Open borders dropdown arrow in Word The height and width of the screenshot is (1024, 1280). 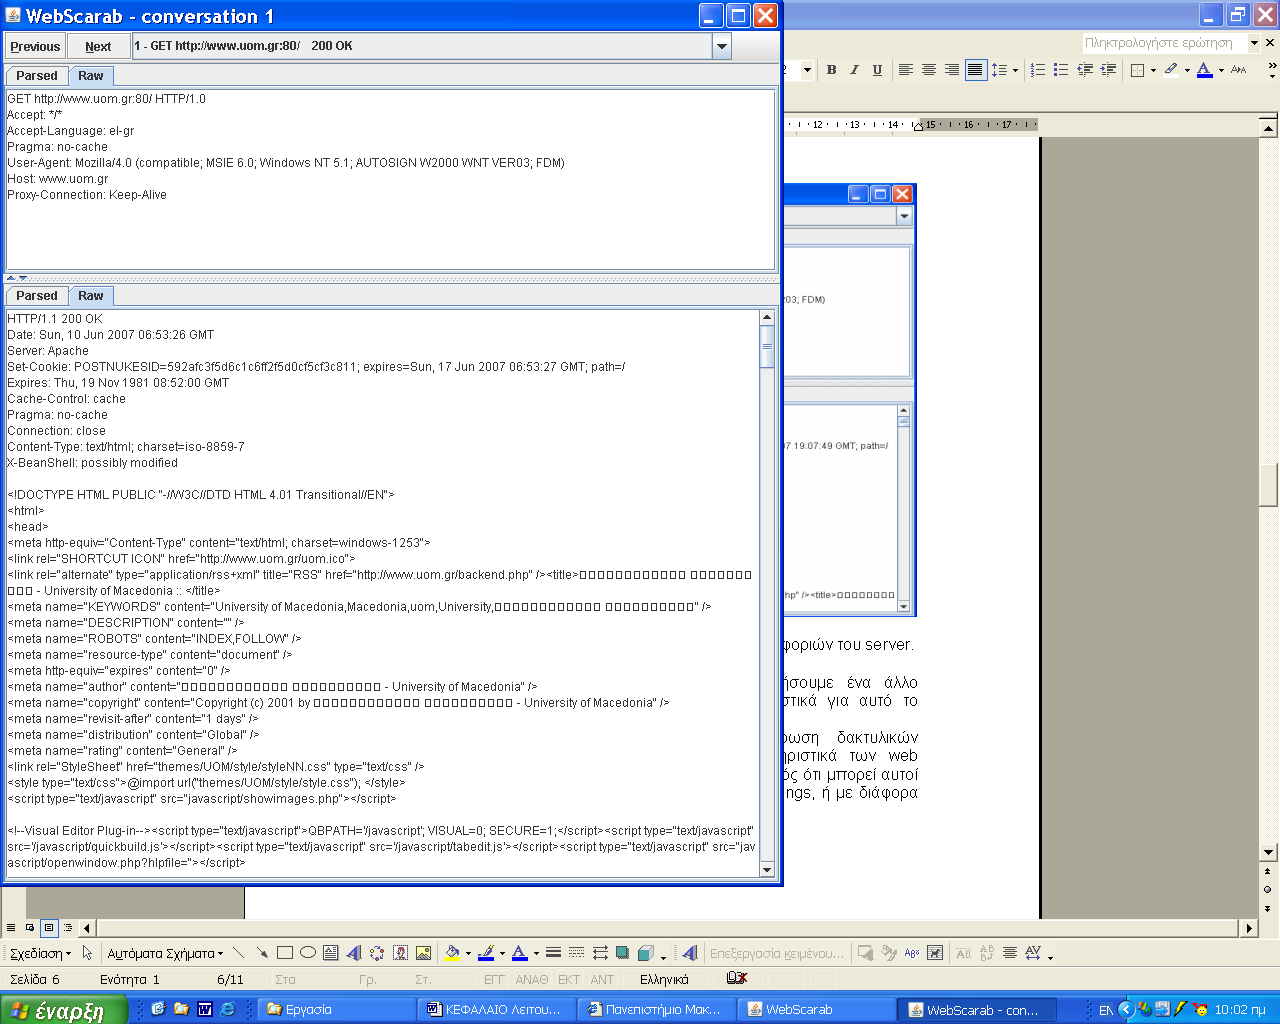[x=1153, y=70]
